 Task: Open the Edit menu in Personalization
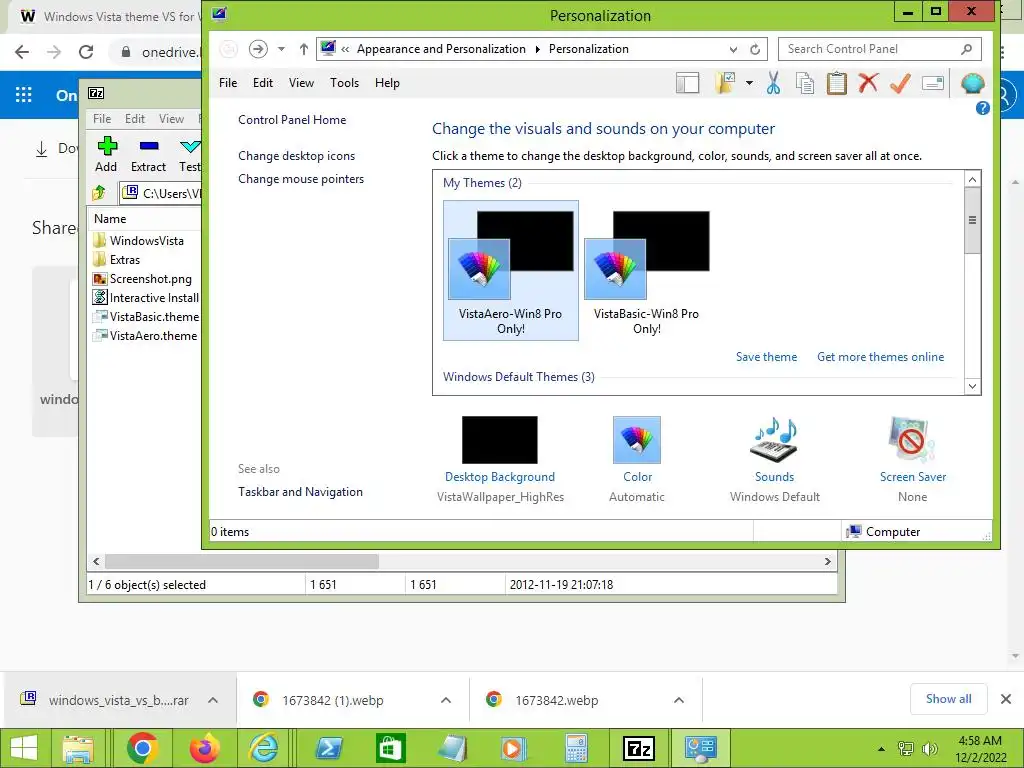[263, 83]
